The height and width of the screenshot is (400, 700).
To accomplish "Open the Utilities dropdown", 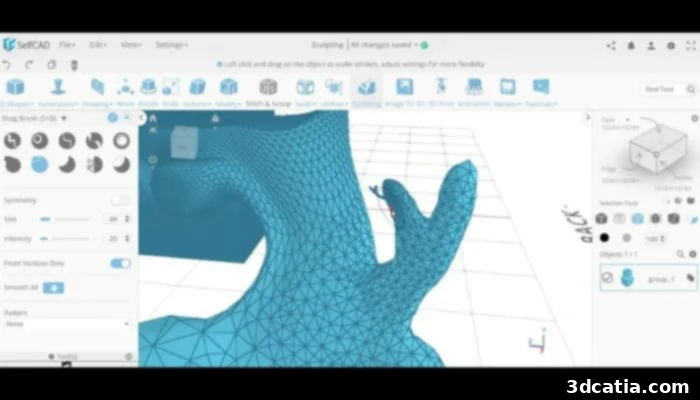I will coord(333,92).
